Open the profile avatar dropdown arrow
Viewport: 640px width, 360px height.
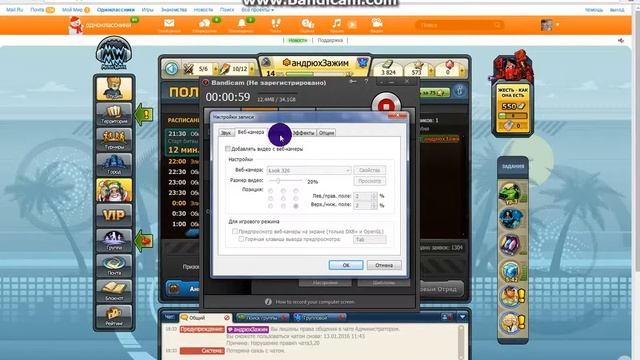tap(557, 25)
